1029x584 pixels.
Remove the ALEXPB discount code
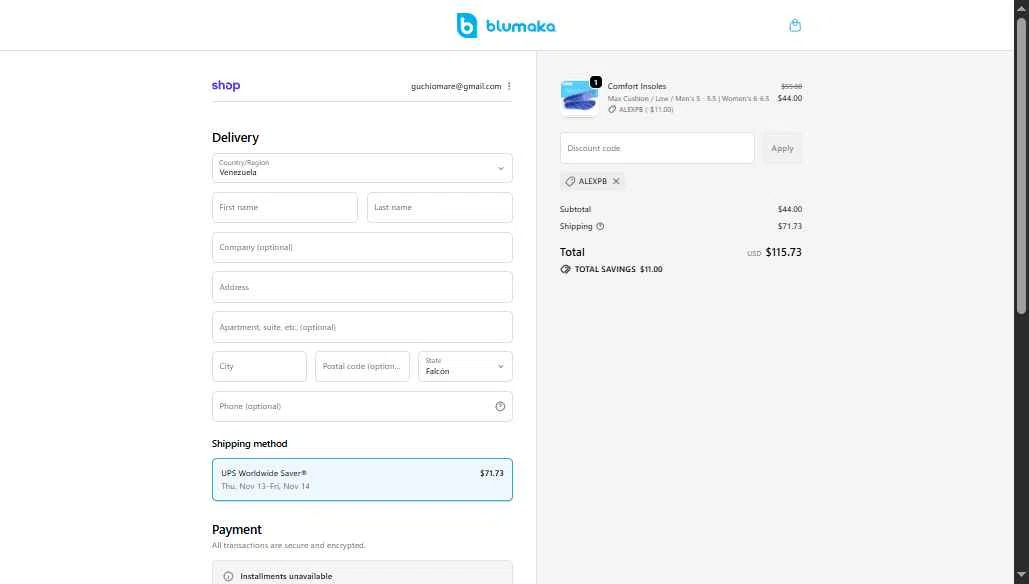(x=616, y=181)
